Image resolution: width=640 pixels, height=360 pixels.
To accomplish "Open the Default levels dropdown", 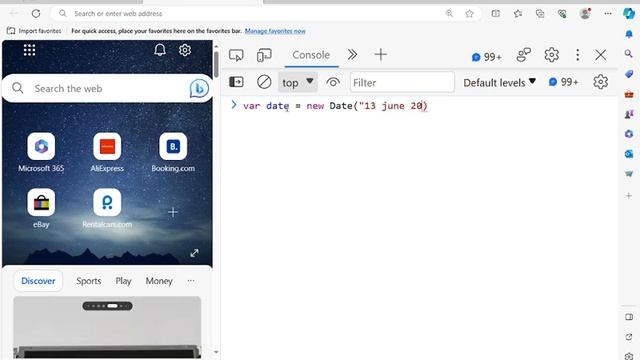I will coord(499,82).
